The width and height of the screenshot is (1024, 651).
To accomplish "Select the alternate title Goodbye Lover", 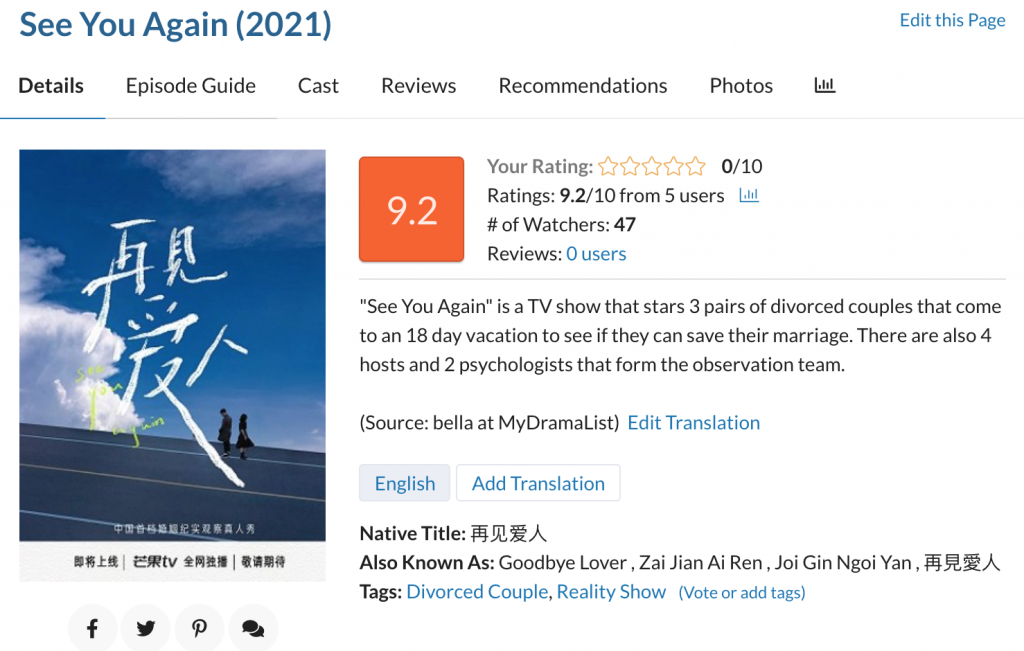I will [562, 562].
